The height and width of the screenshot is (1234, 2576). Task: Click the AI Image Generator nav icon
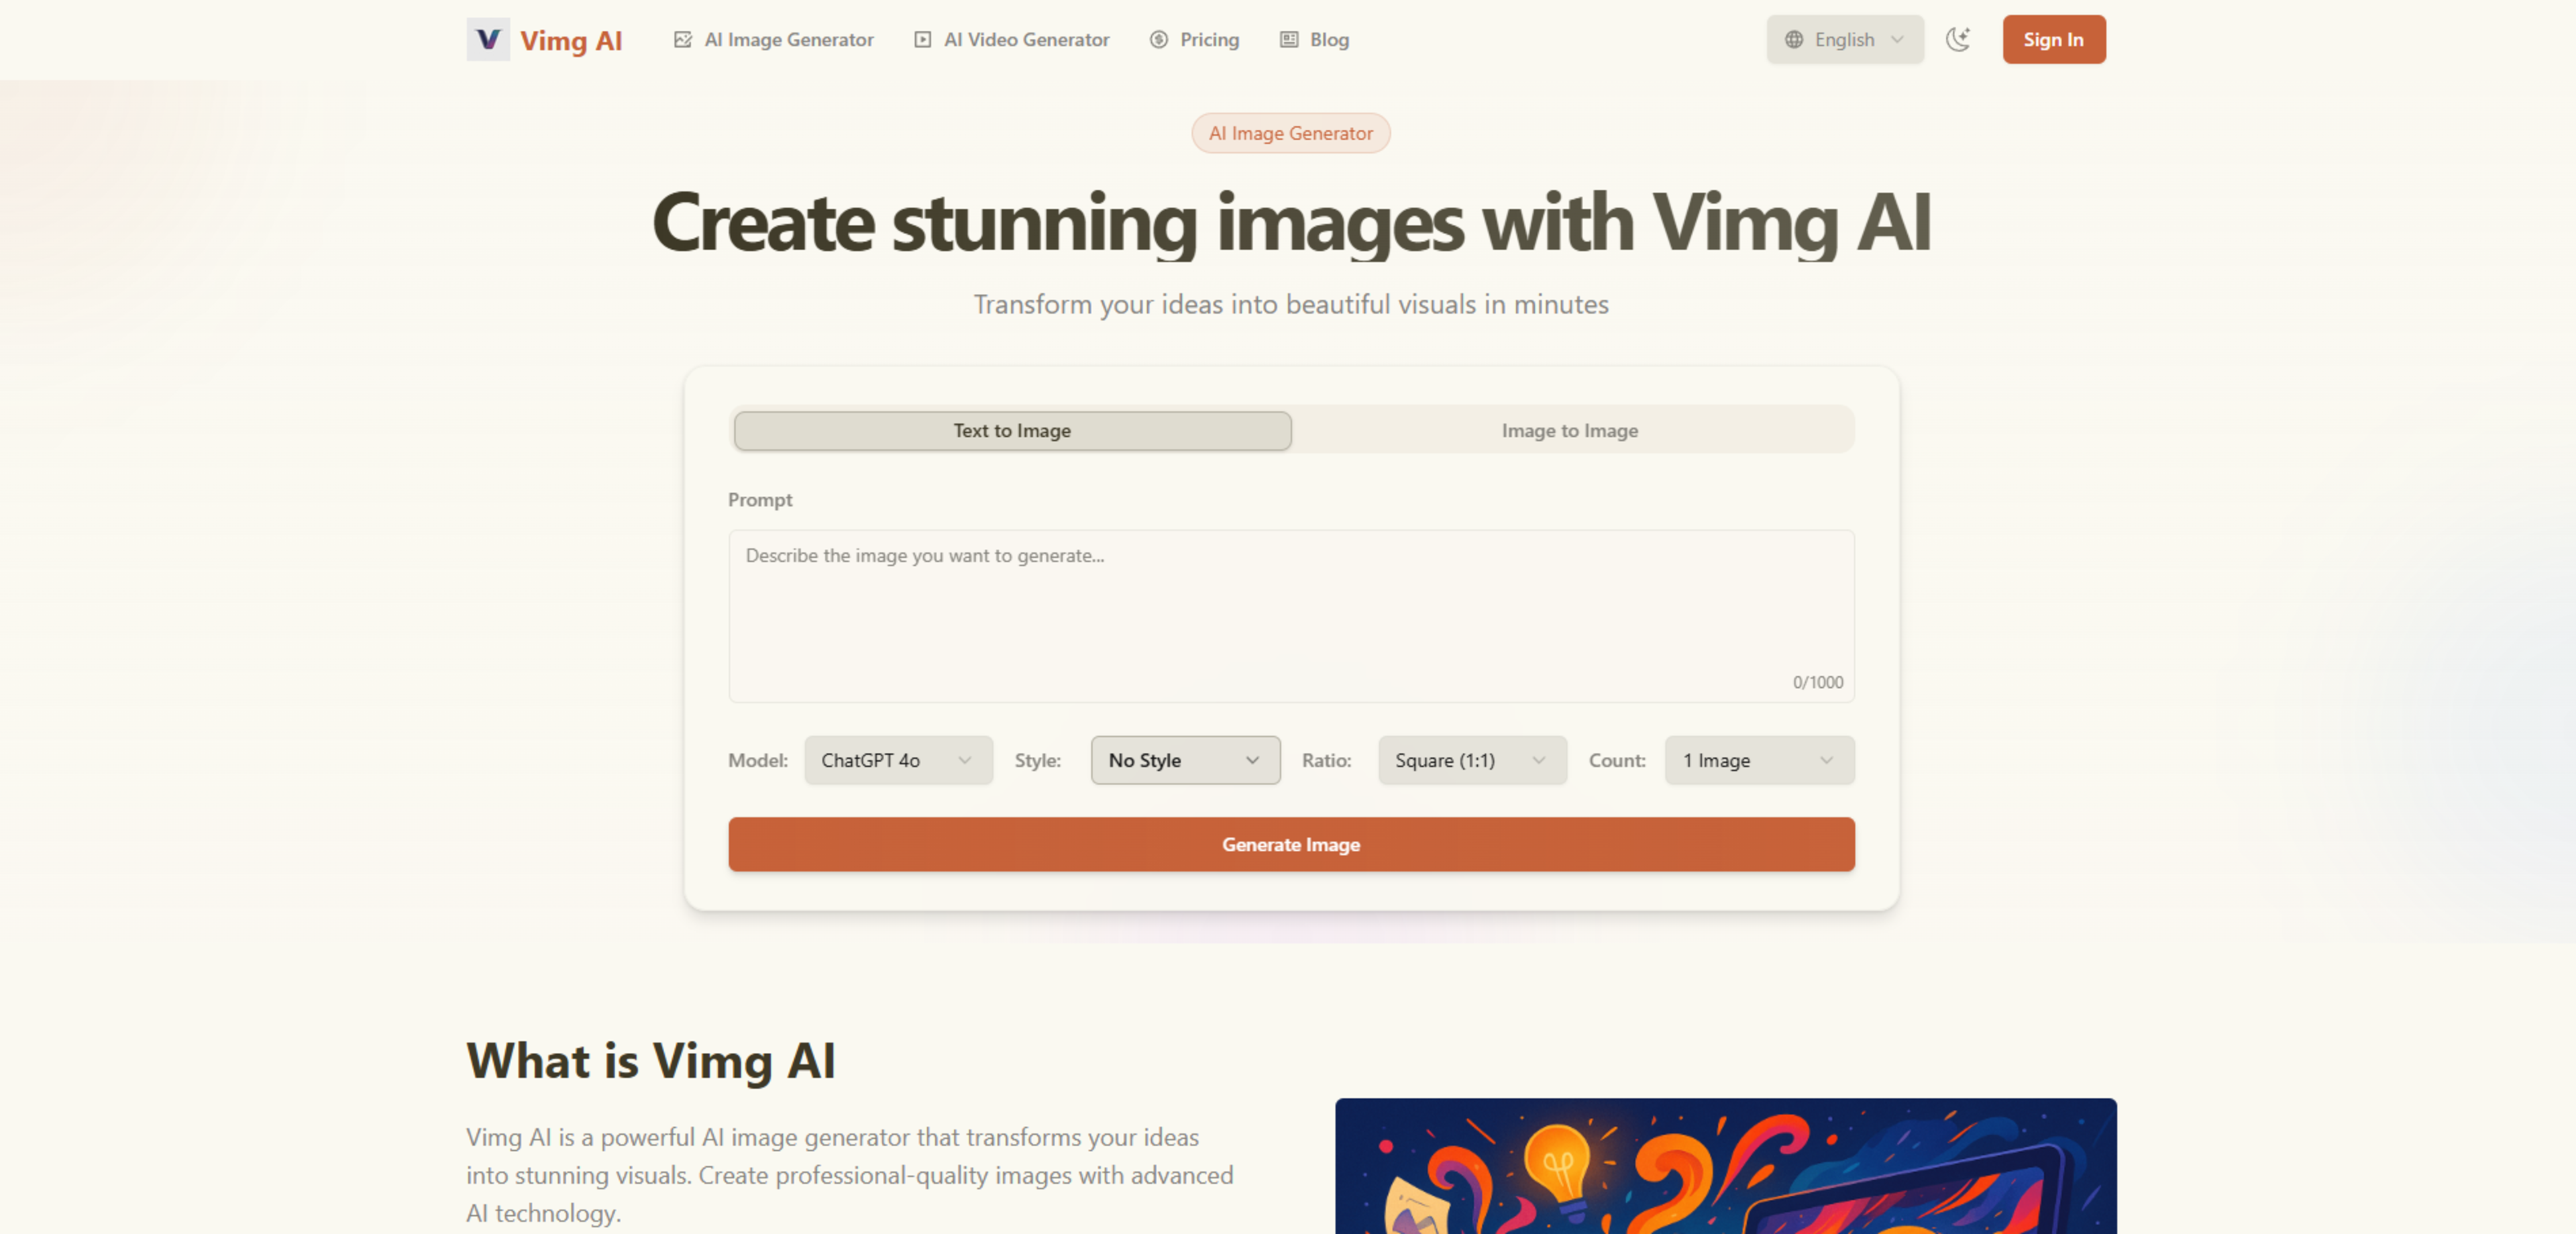[x=682, y=40]
